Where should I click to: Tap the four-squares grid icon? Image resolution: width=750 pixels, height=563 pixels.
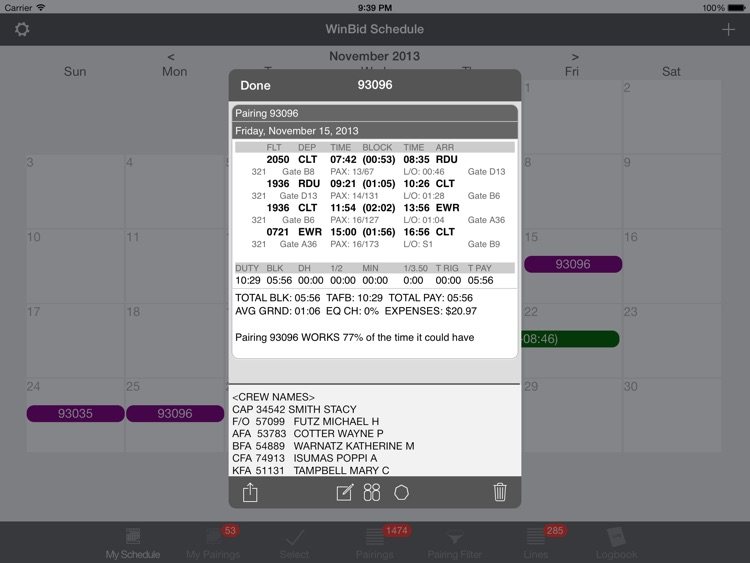coord(372,492)
